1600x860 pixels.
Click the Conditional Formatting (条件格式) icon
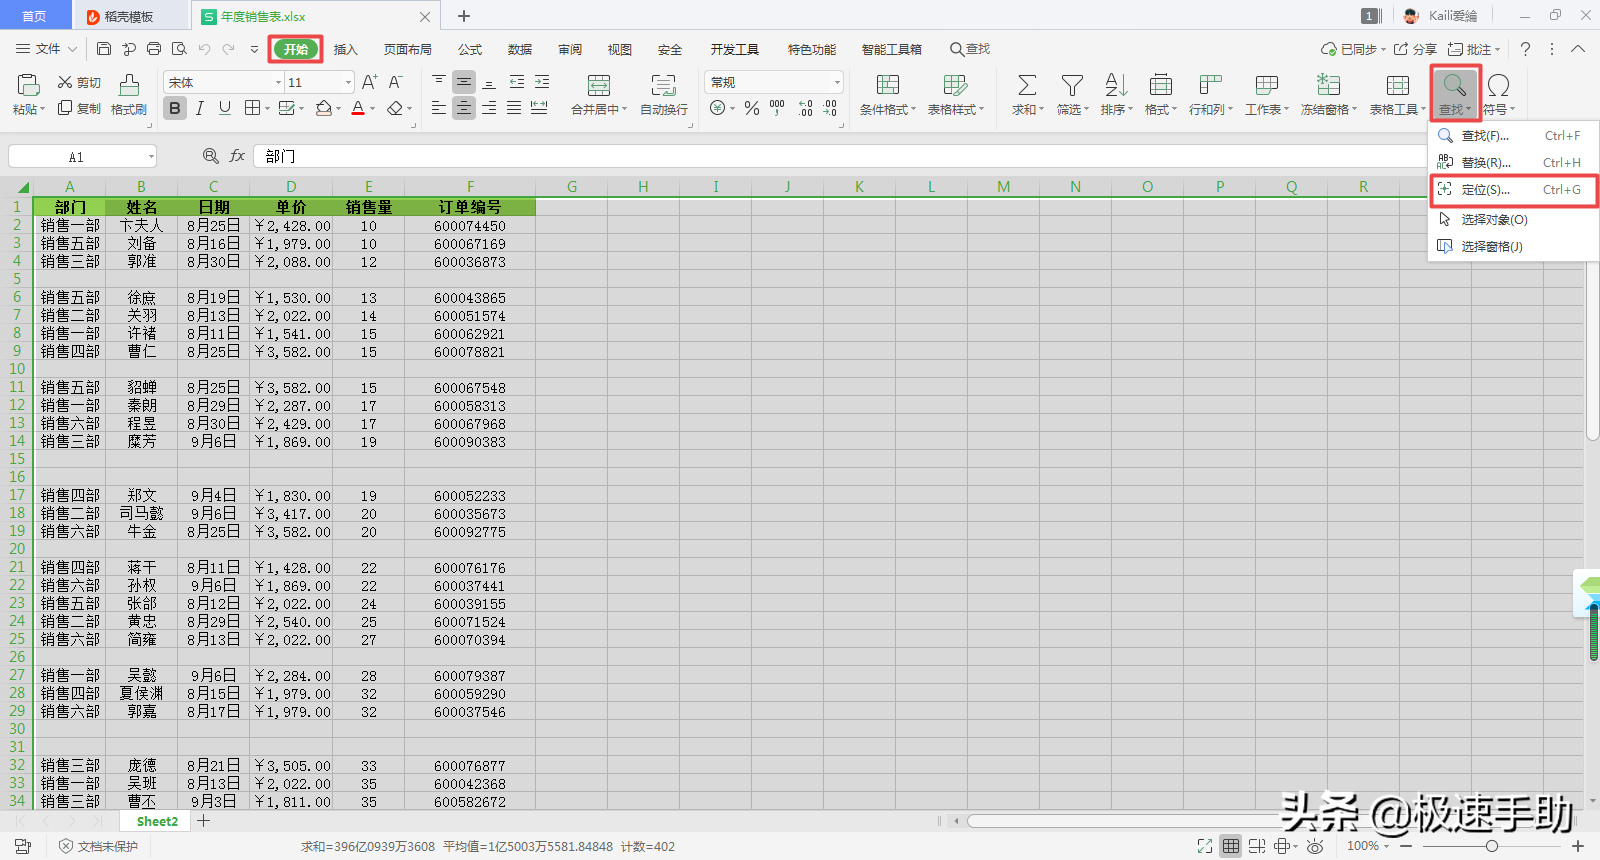(x=888, y=85)
